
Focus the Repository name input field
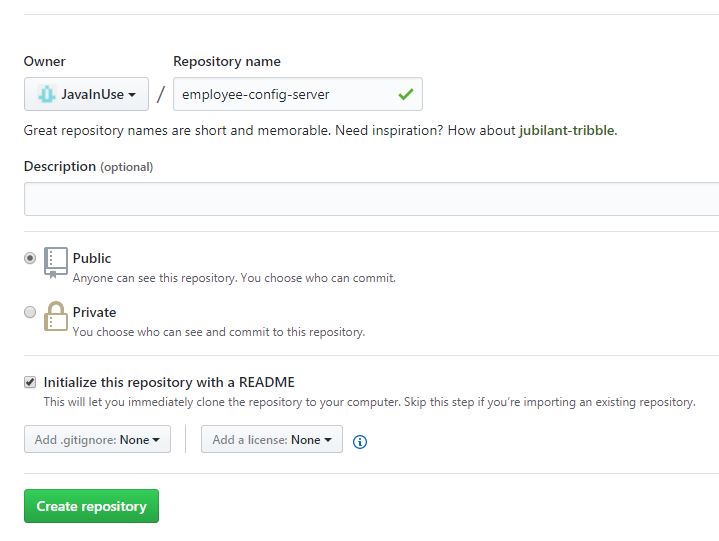(x=298, y=94)
